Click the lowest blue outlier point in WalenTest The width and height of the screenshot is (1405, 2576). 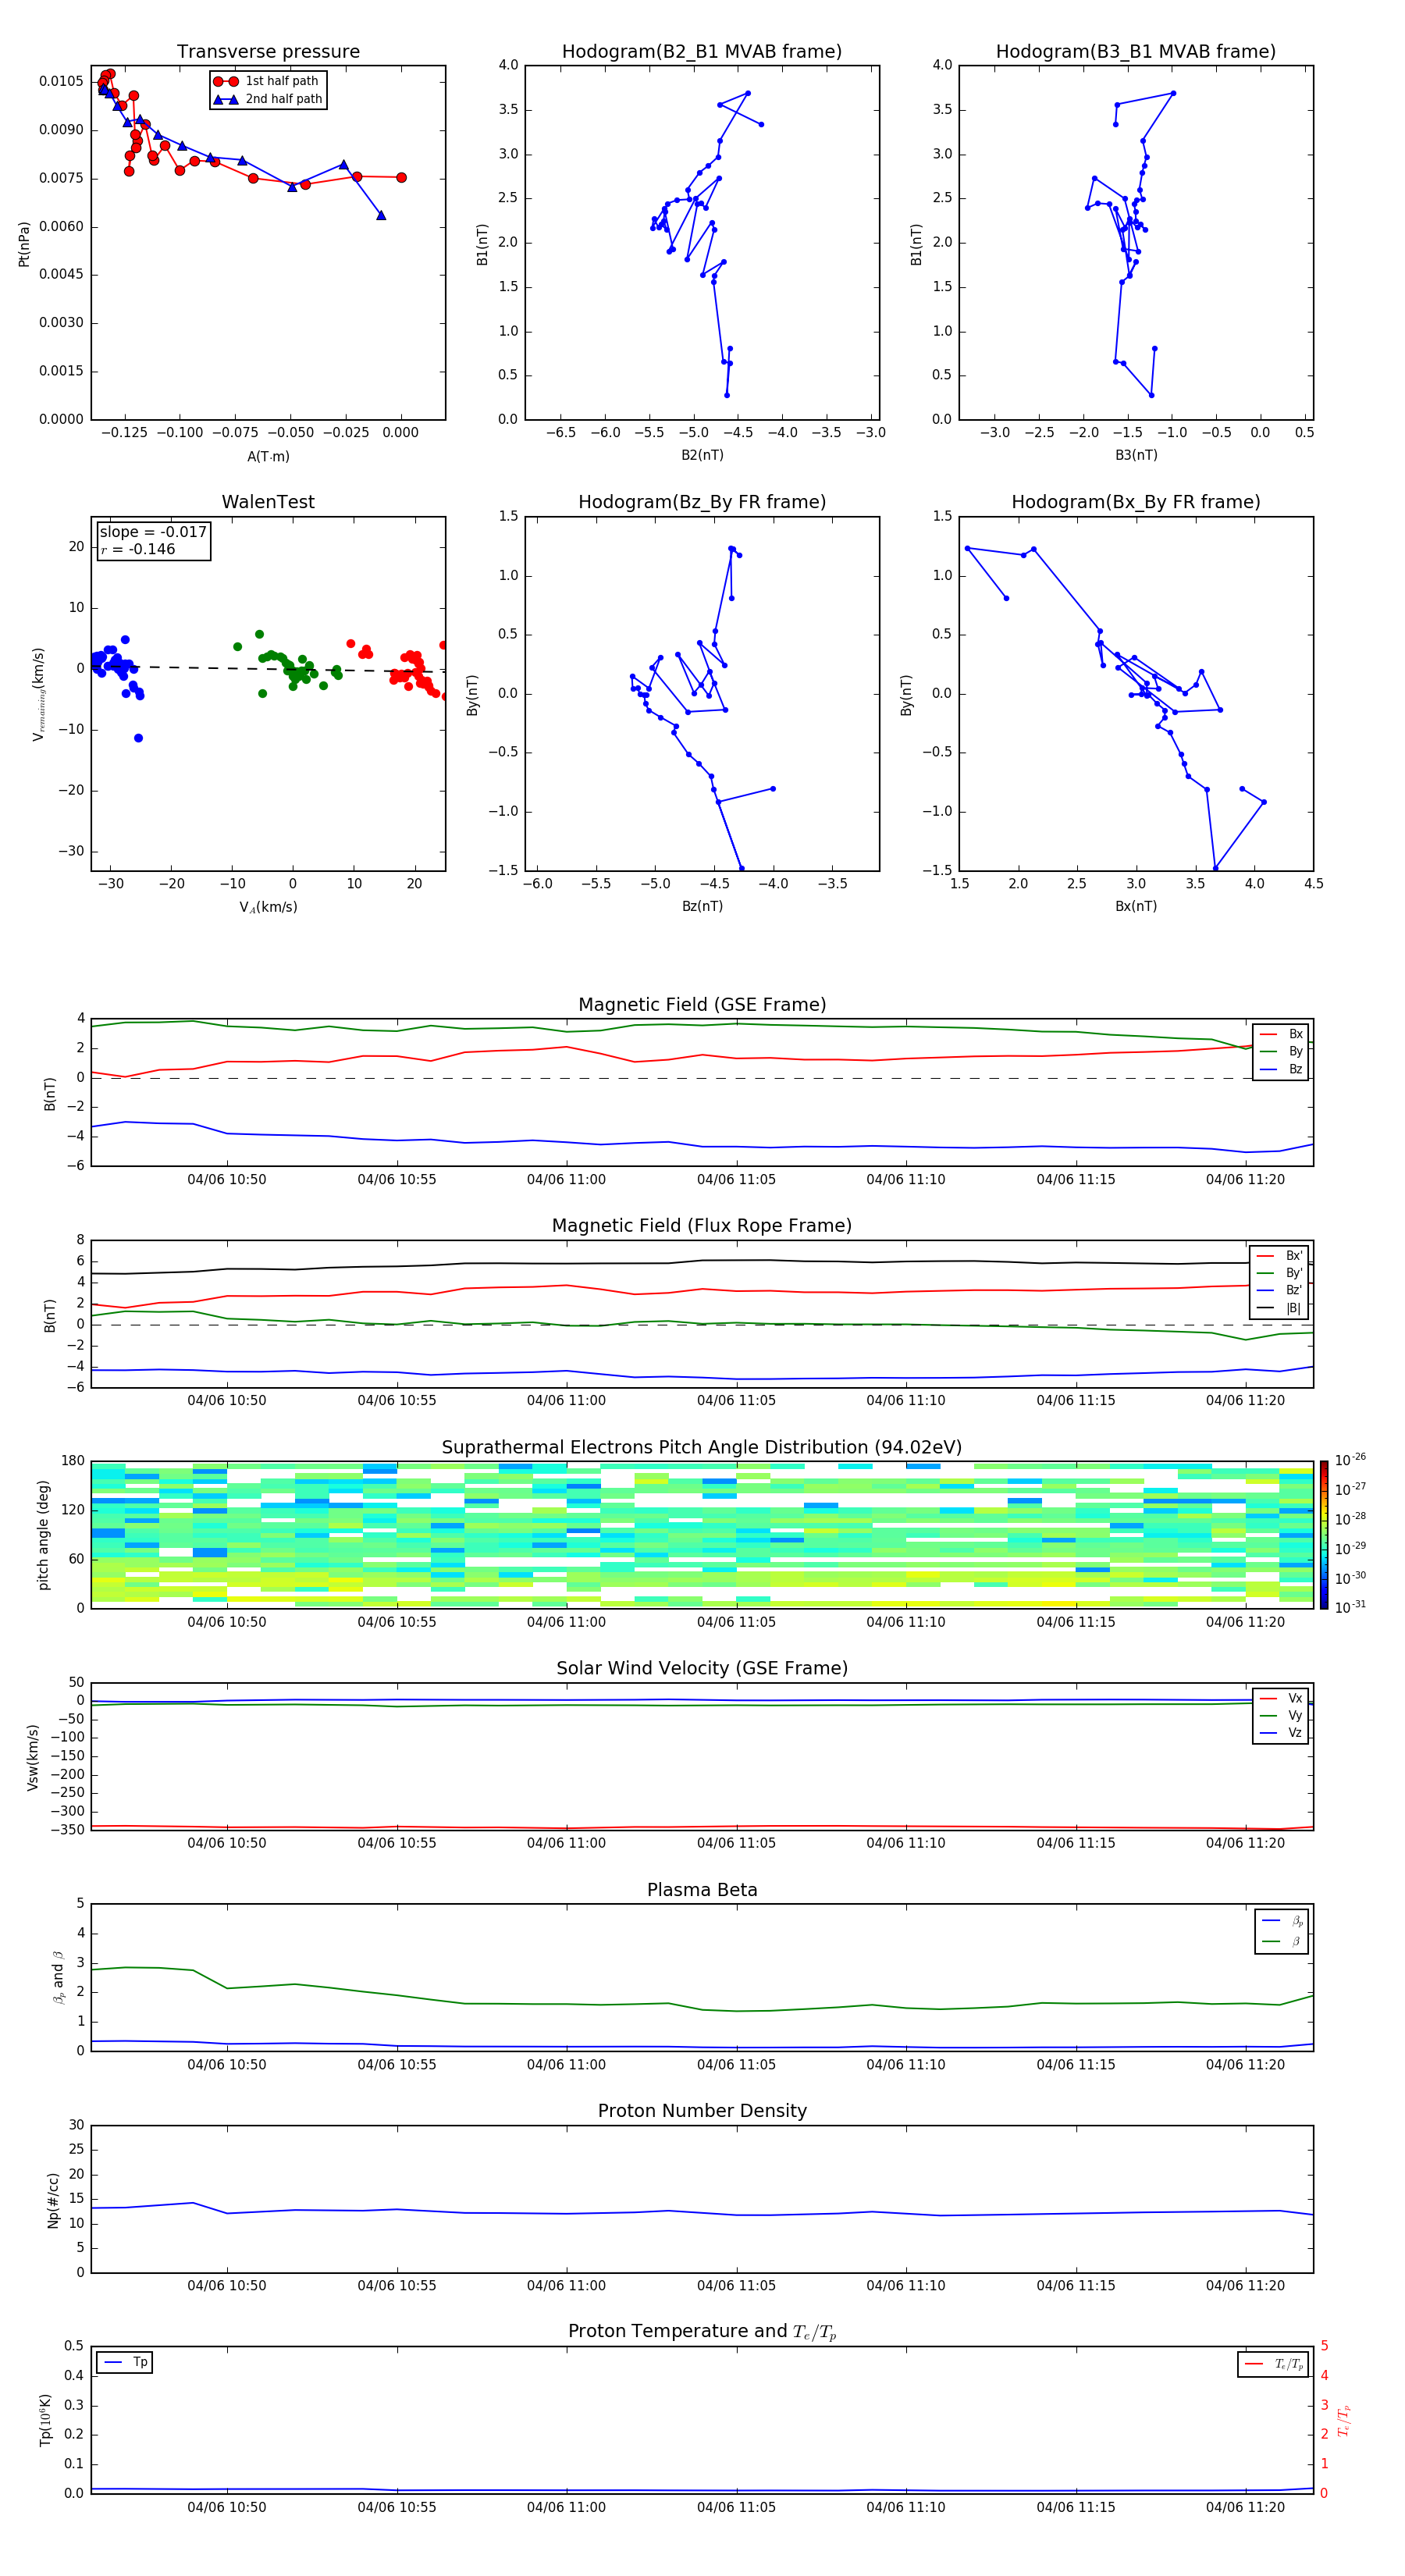(138, 738)
